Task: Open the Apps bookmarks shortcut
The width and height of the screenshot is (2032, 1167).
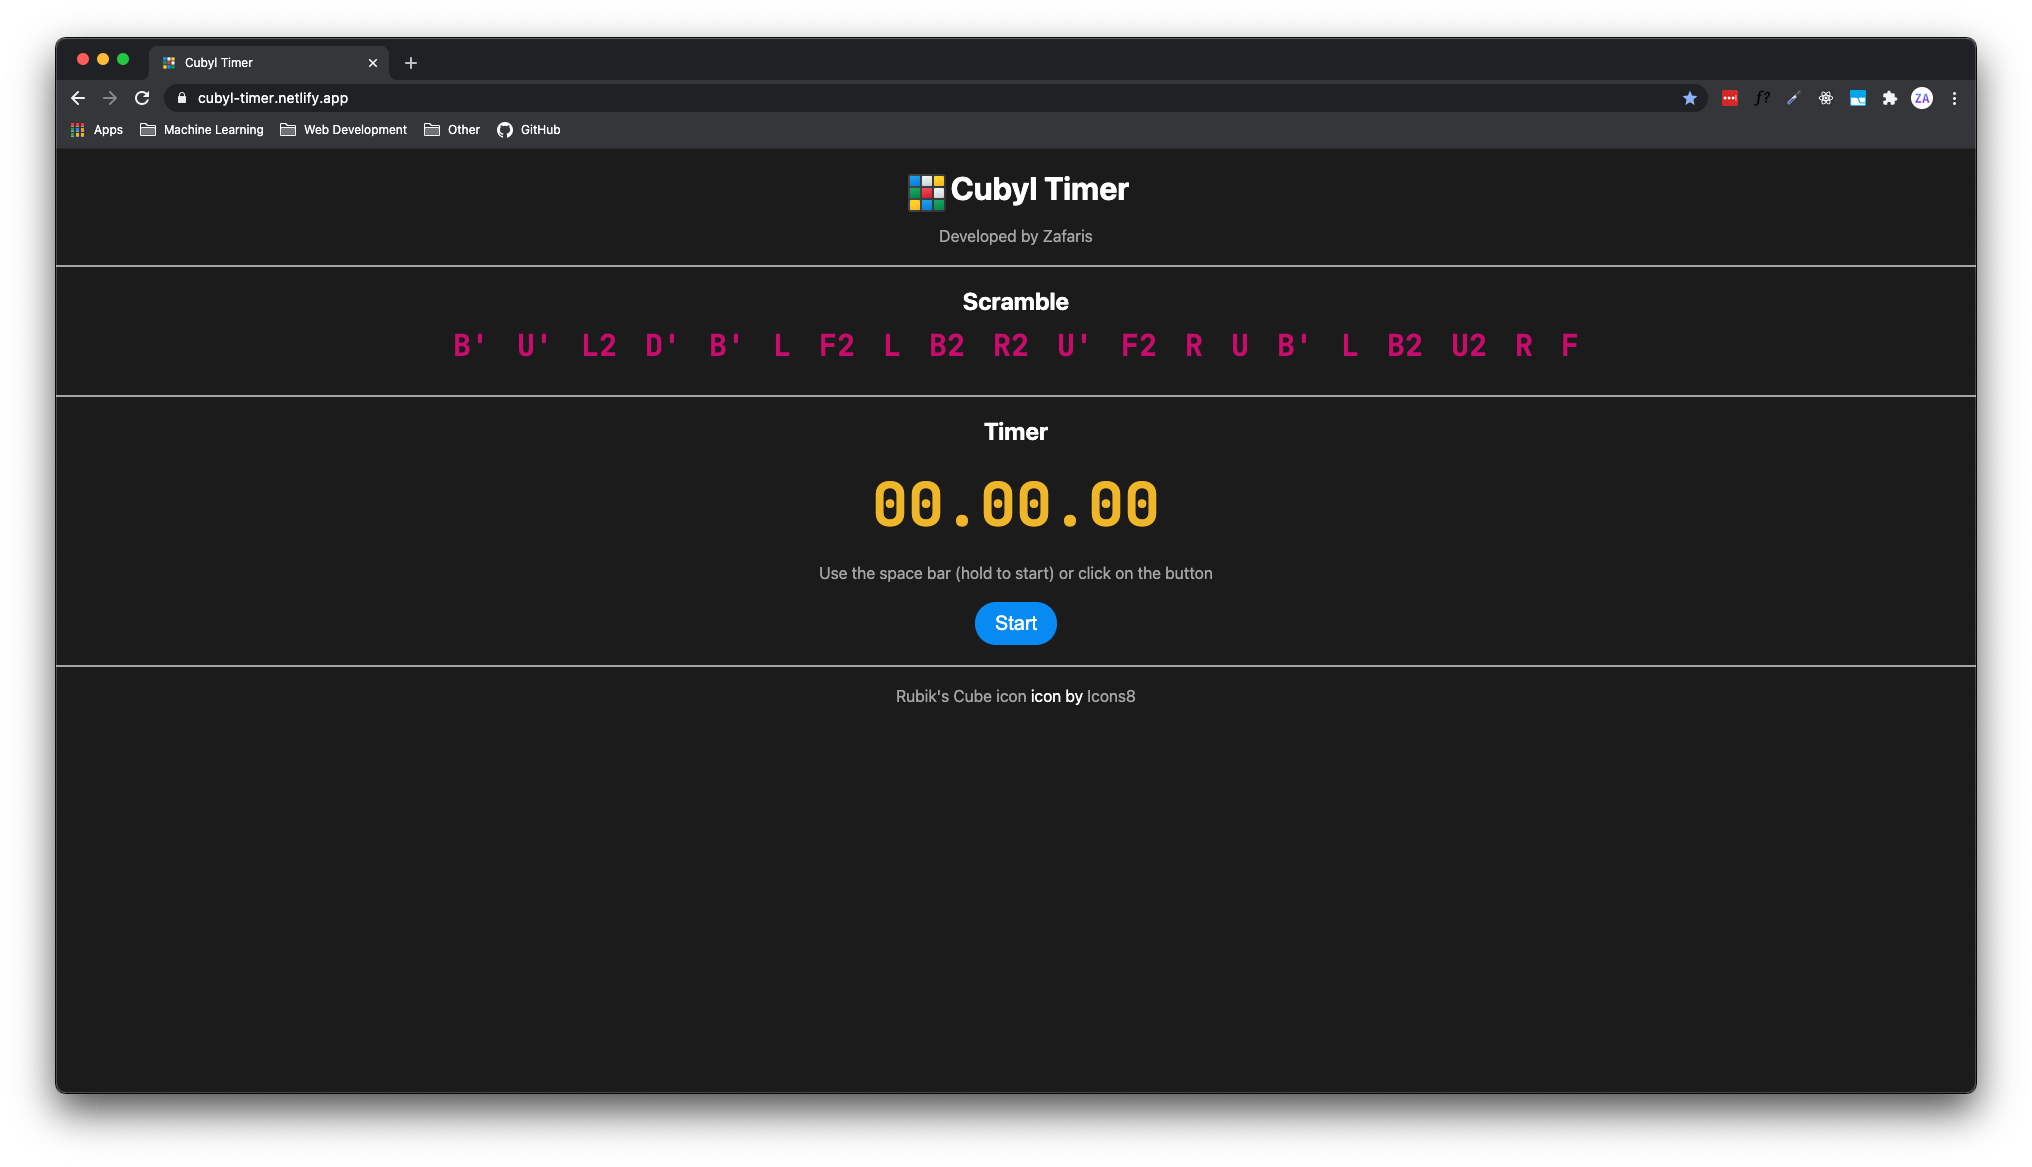Action: 97,130
